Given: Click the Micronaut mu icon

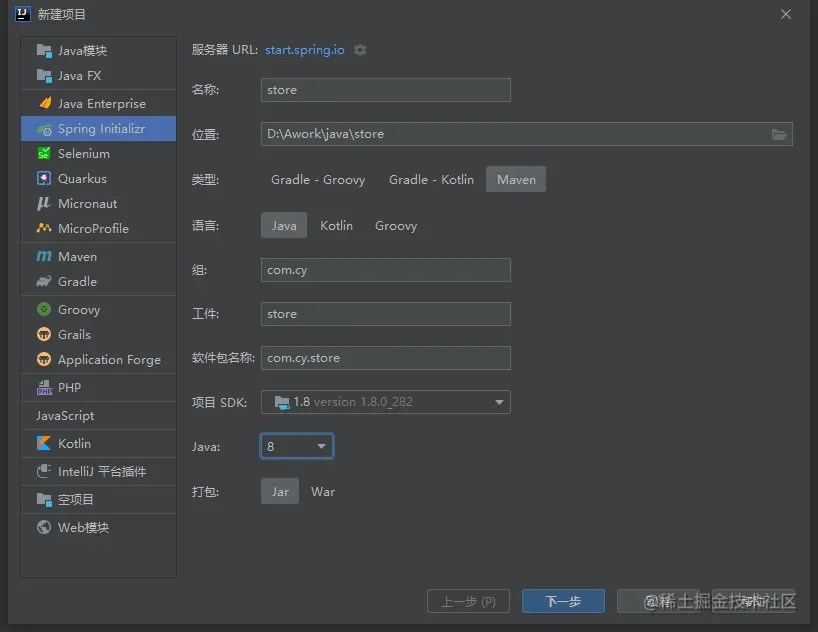Looking at the screenshot, I should point(44,204).
